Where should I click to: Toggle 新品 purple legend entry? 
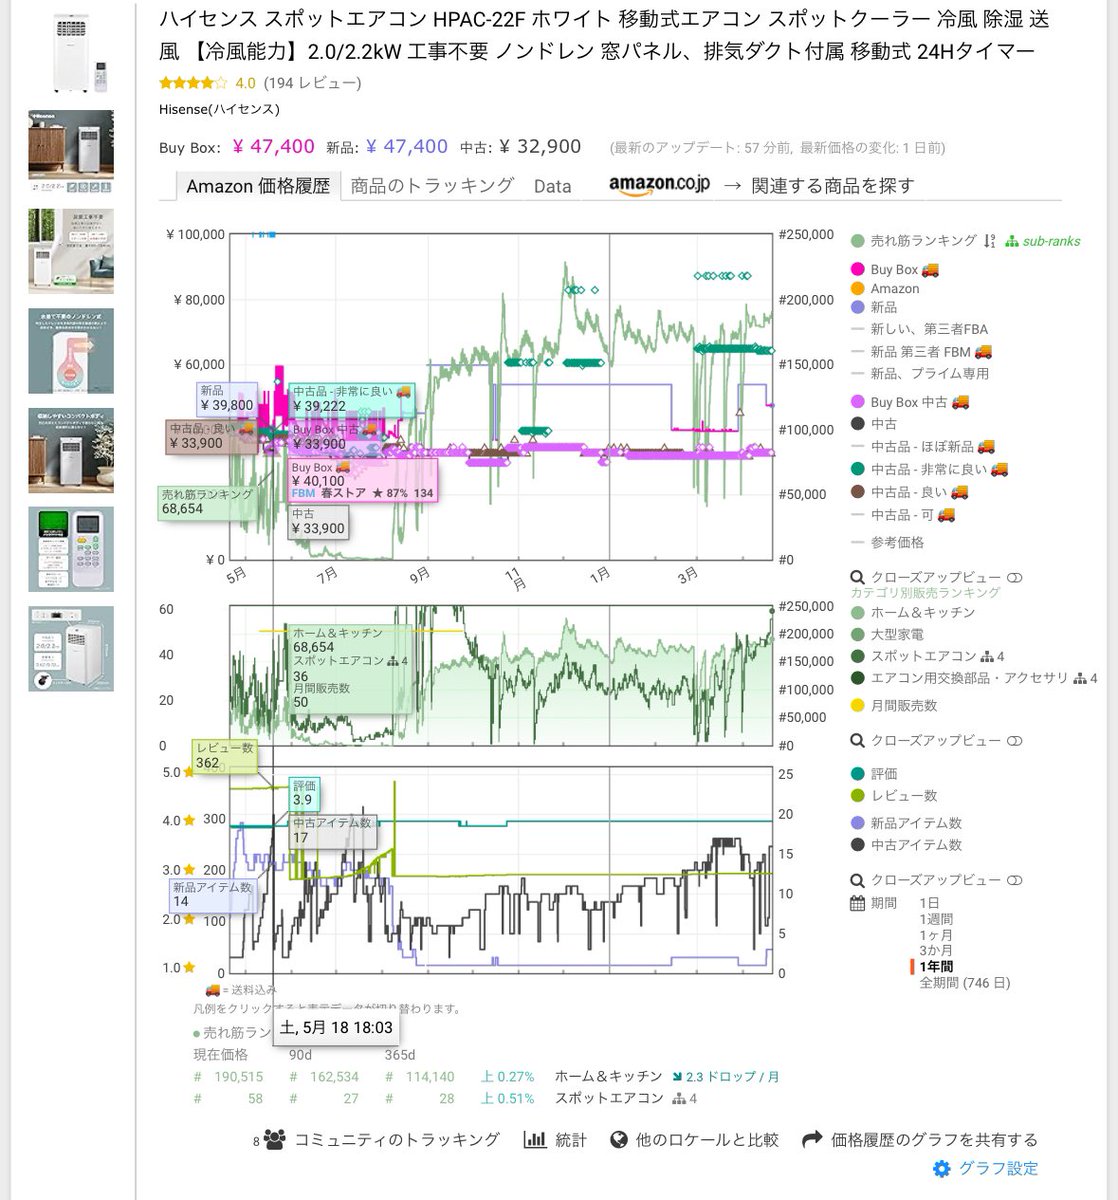pos(873,307)
